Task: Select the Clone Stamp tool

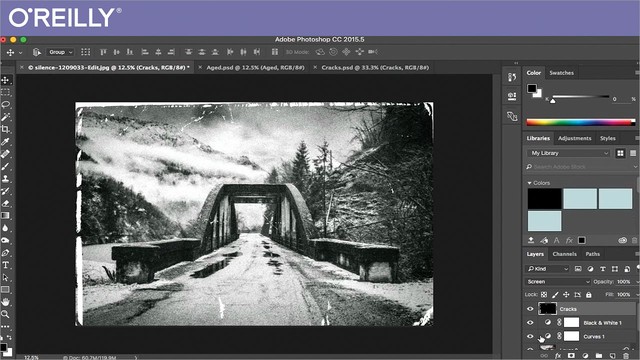Action: (6, 179)
